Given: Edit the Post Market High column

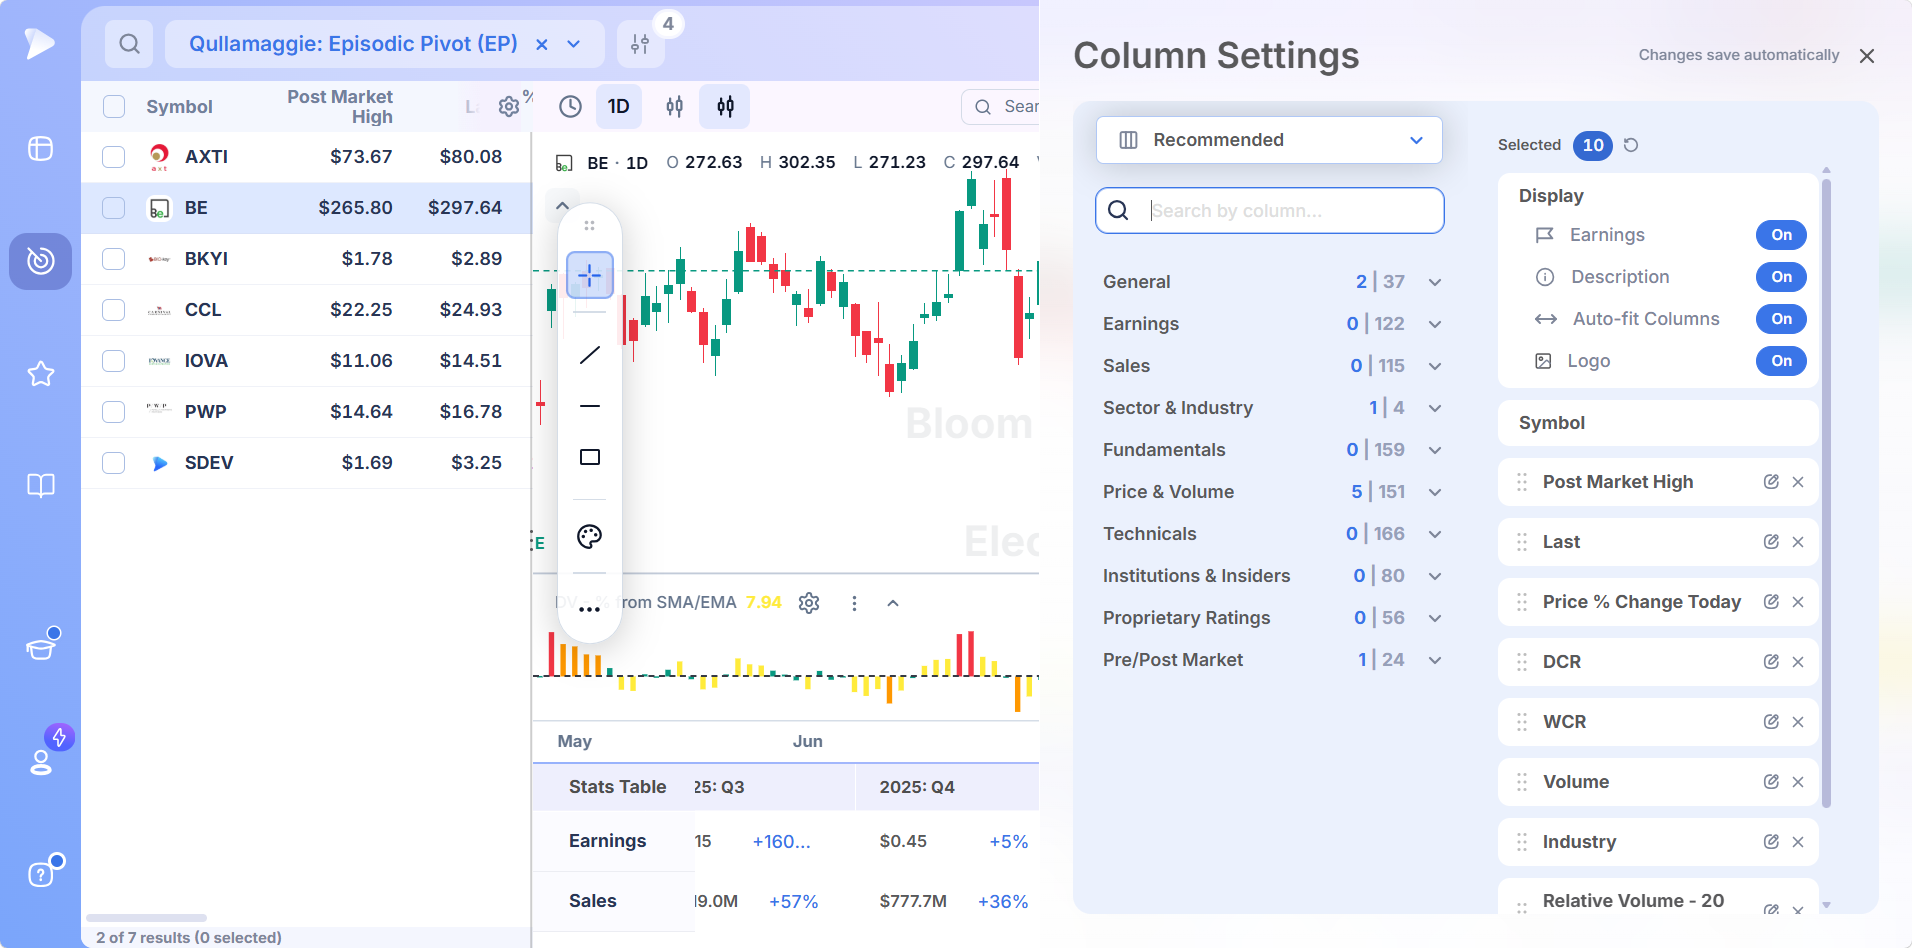Looking at the screenshot, I should pos(1771,482).
